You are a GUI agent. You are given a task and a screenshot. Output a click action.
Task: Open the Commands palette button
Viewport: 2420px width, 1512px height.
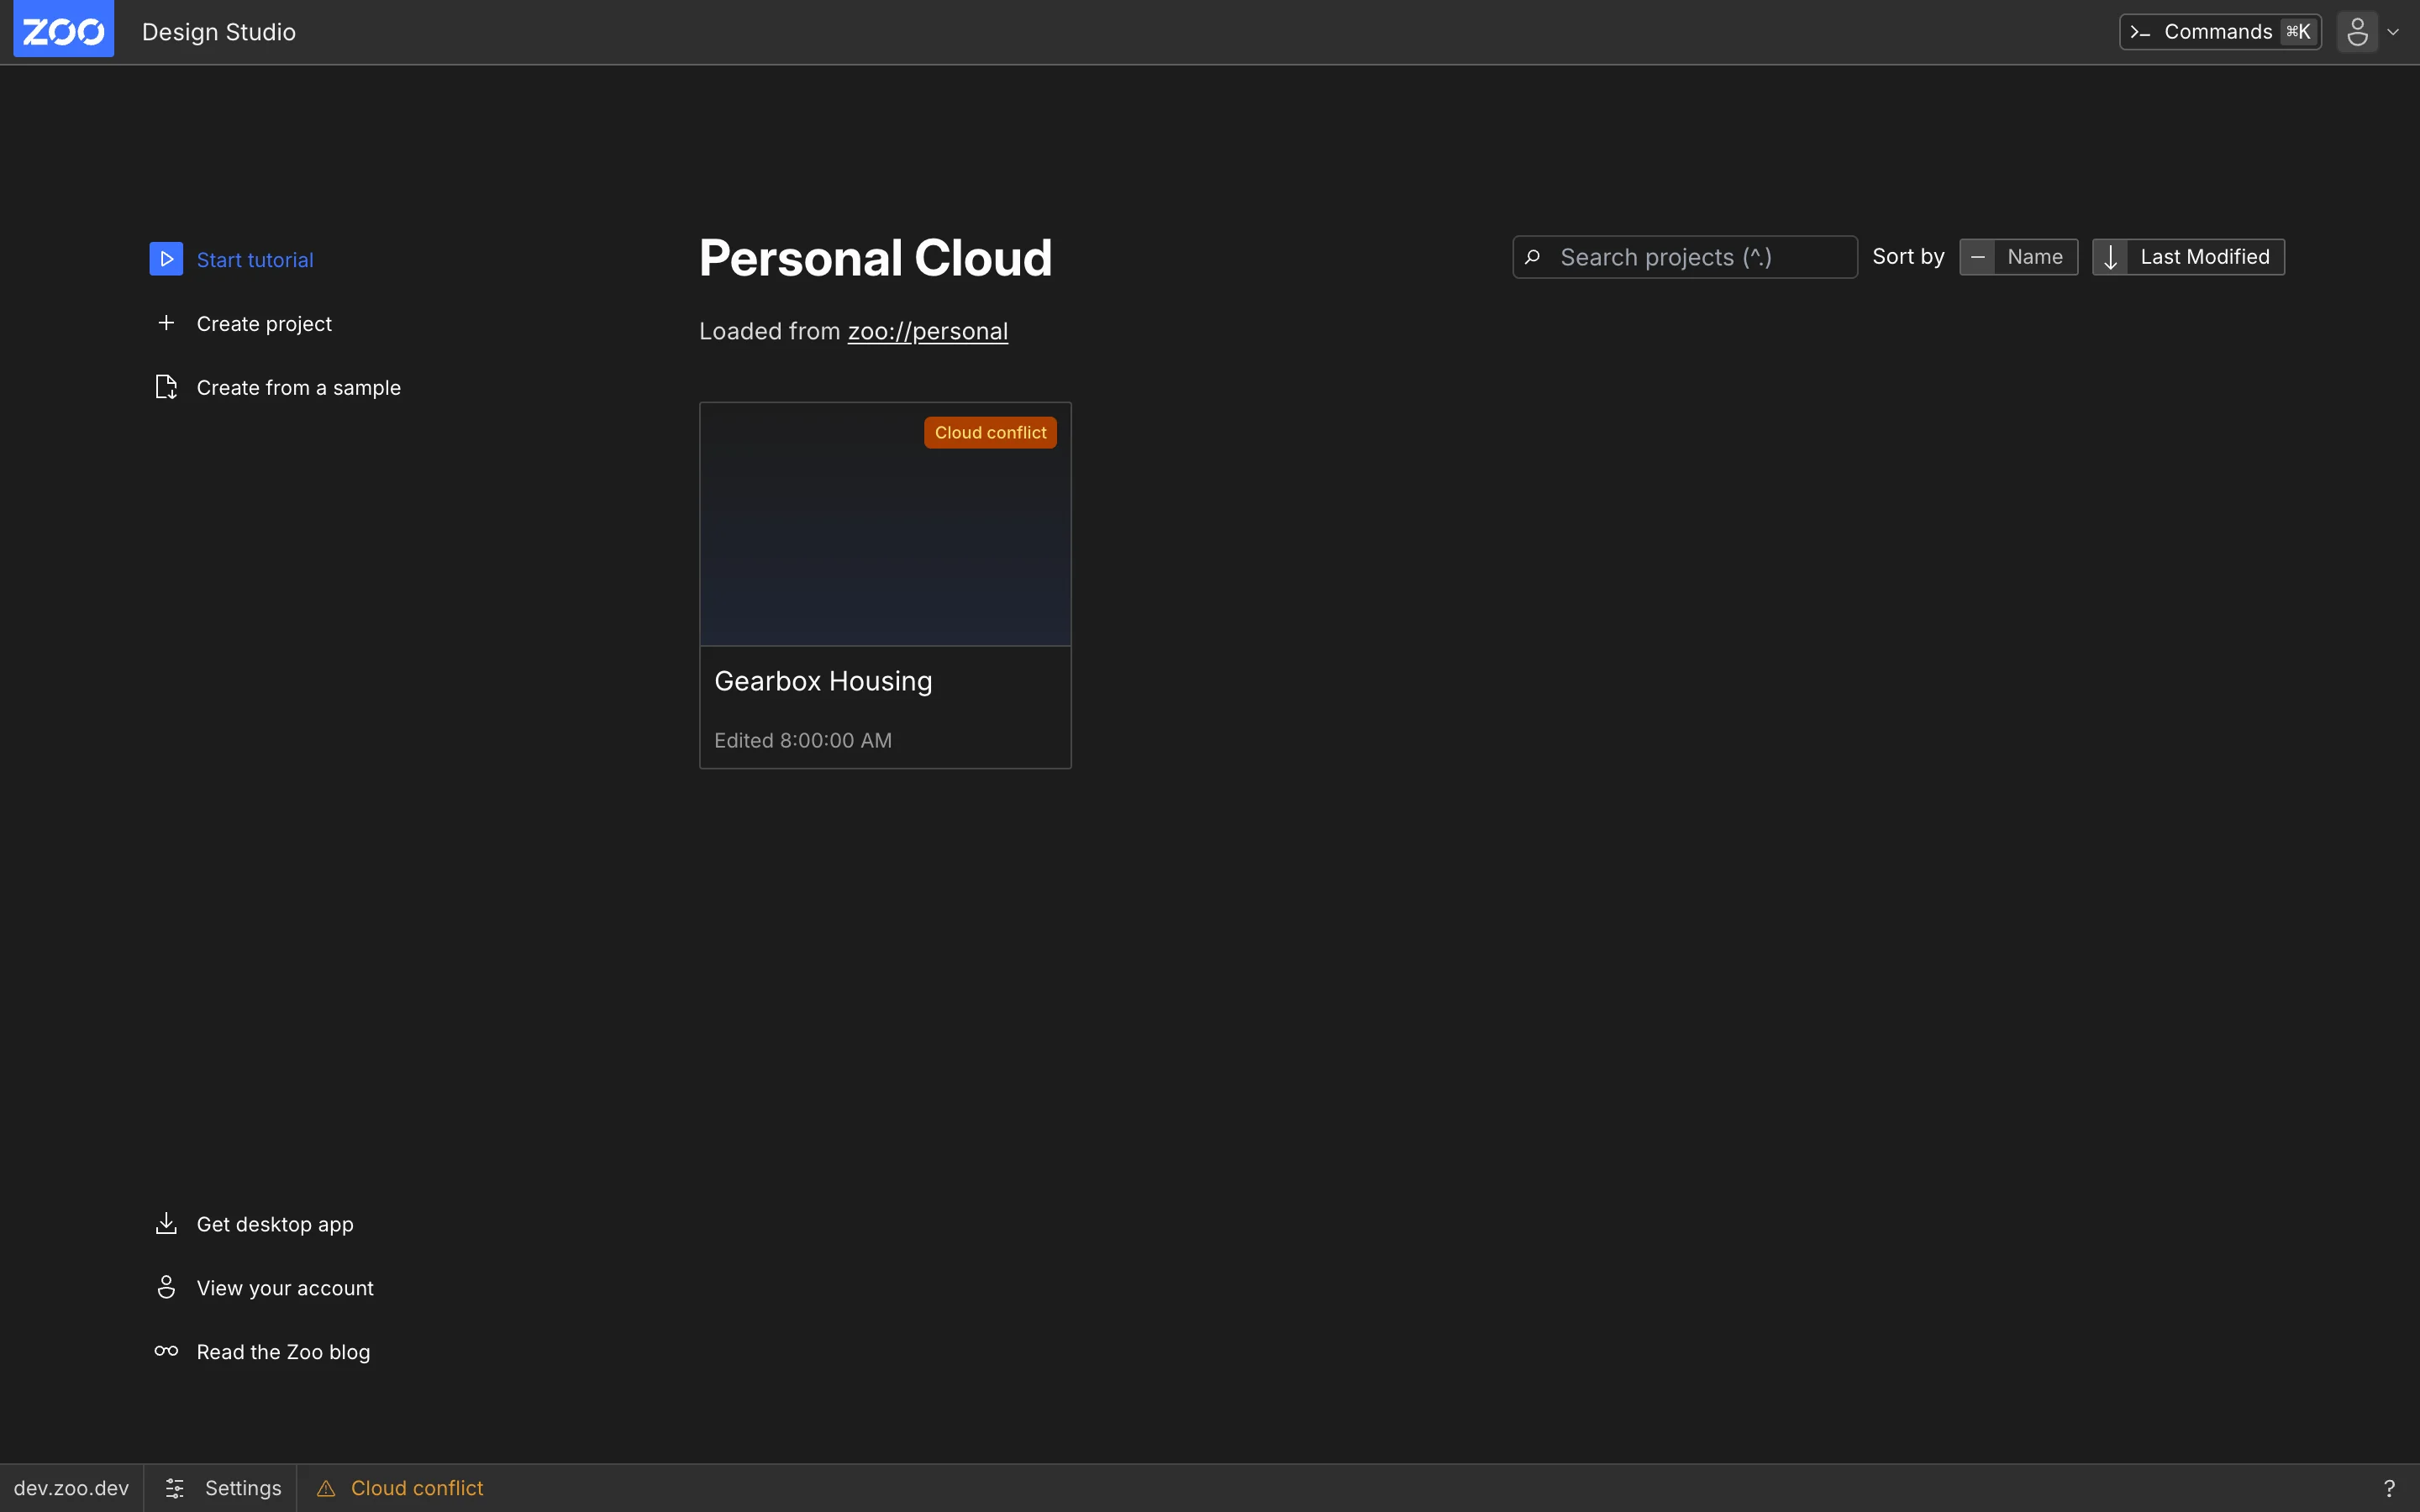tap(2220, 32)
